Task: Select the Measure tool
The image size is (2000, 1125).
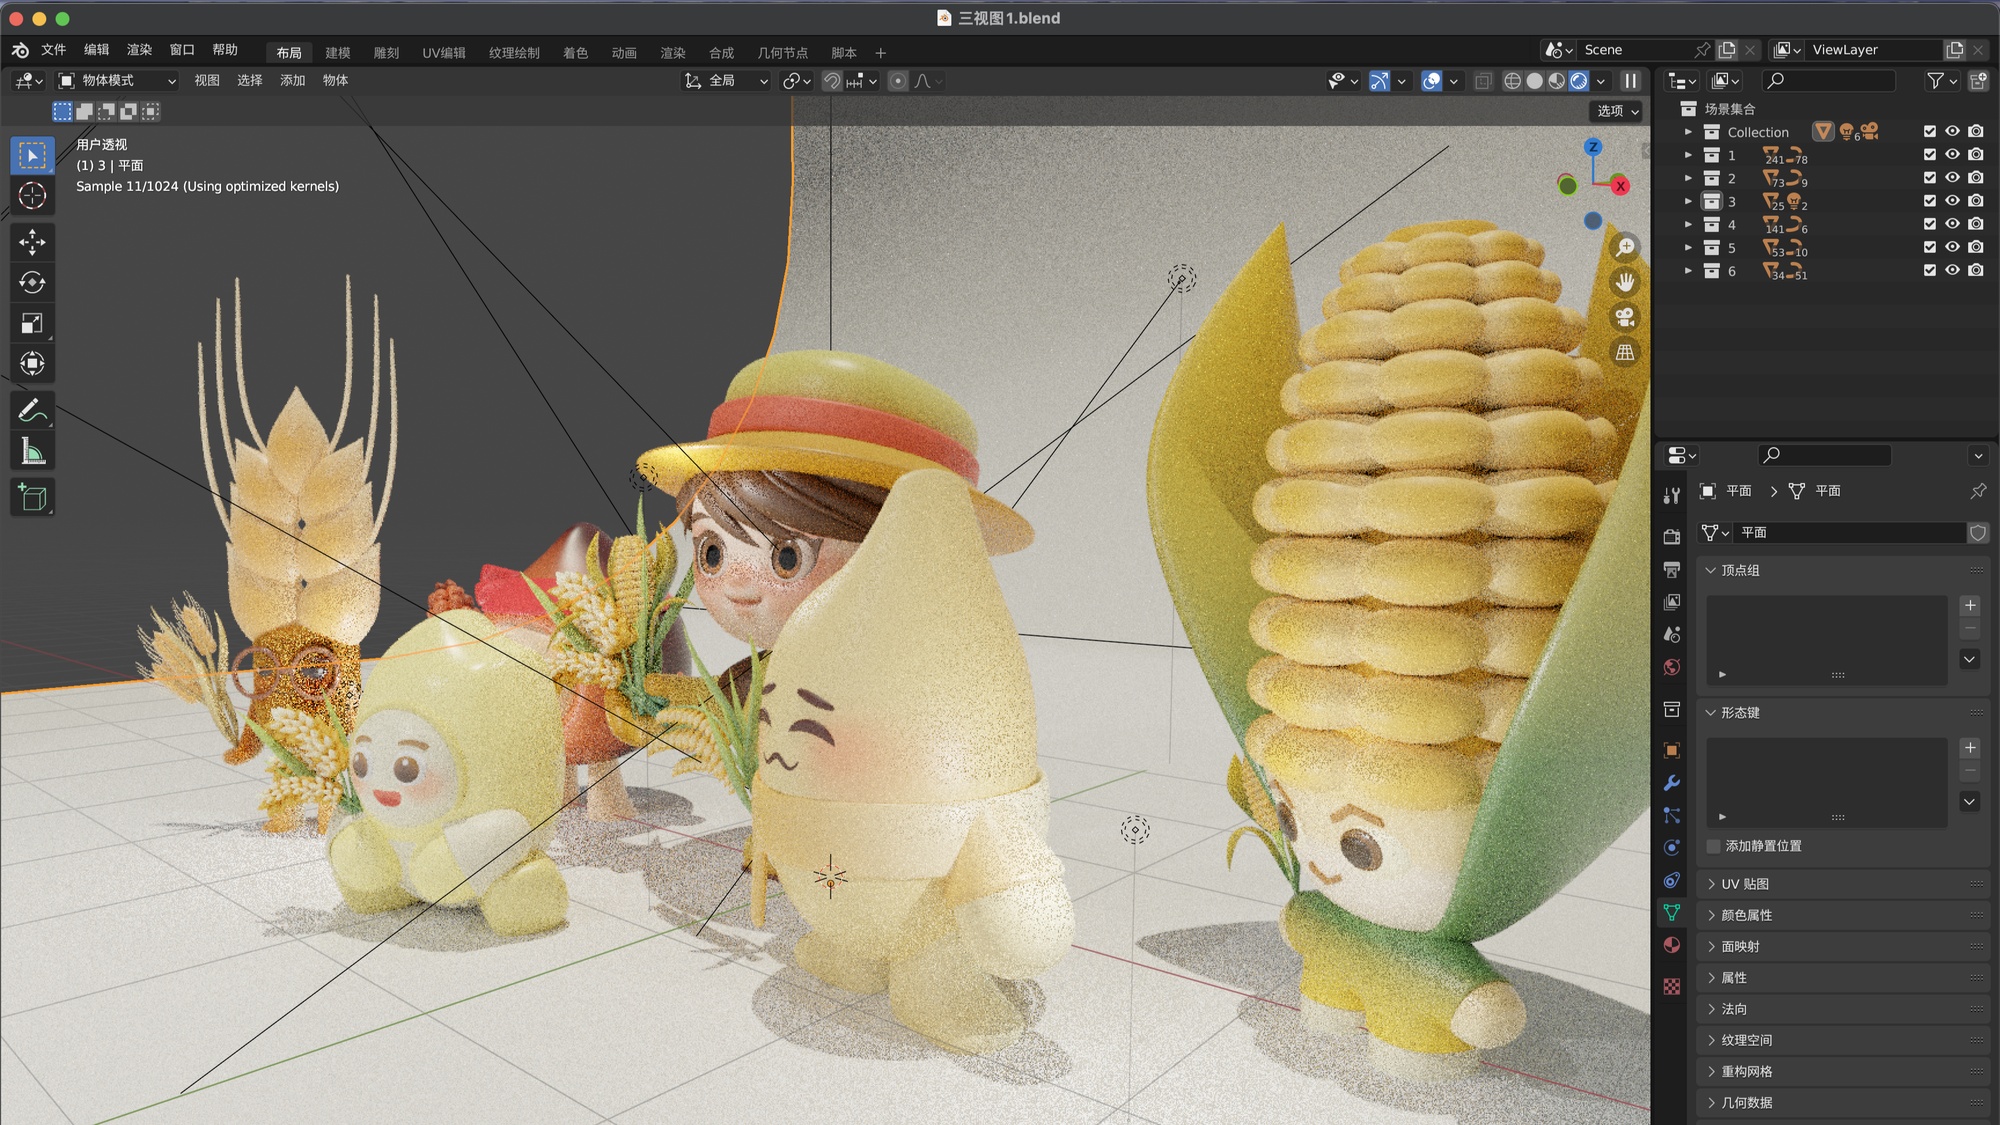Action: (32, 451)
